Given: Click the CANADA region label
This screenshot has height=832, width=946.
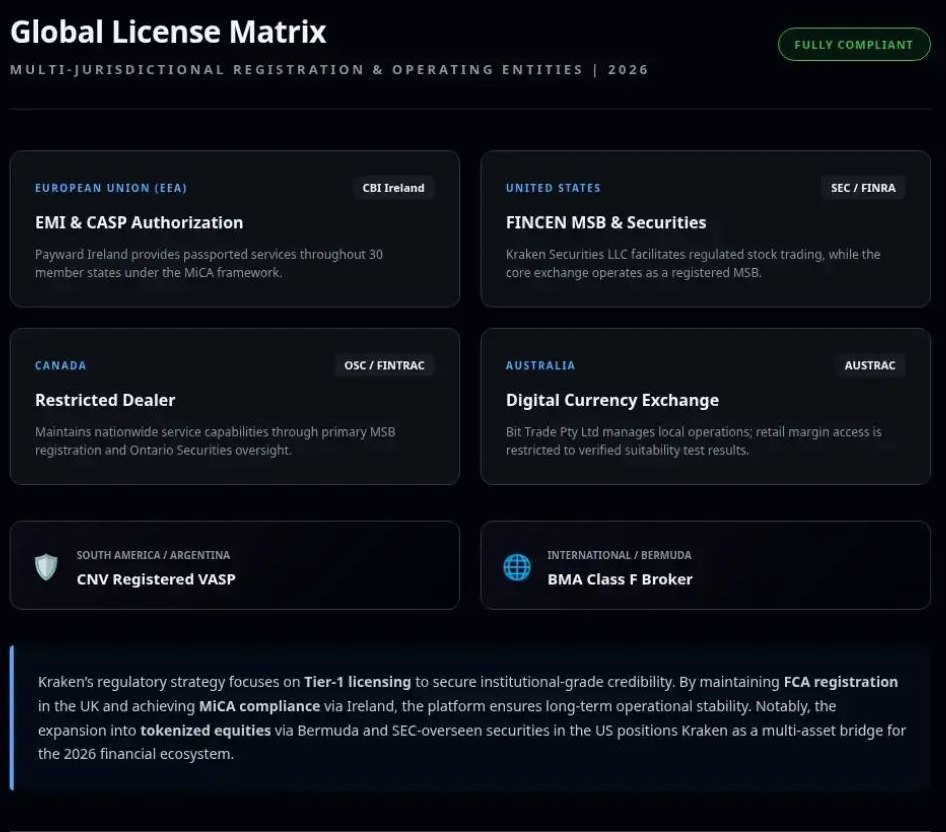Looking at the screenshot, I should click(61, 365).
